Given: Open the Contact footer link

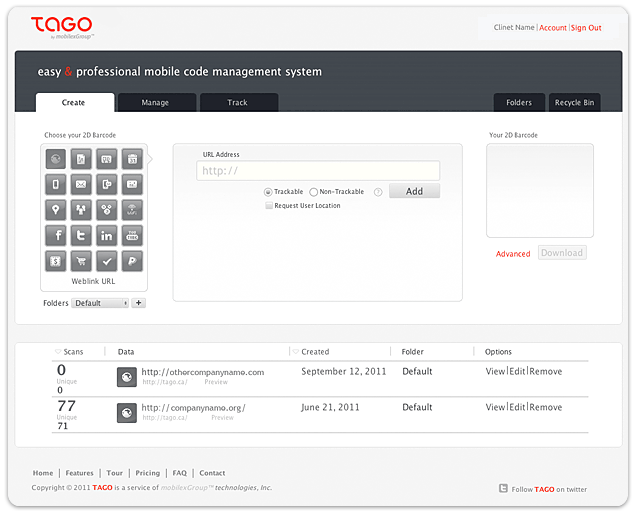Looking at the screenshot, I should (x=212, y=473).
